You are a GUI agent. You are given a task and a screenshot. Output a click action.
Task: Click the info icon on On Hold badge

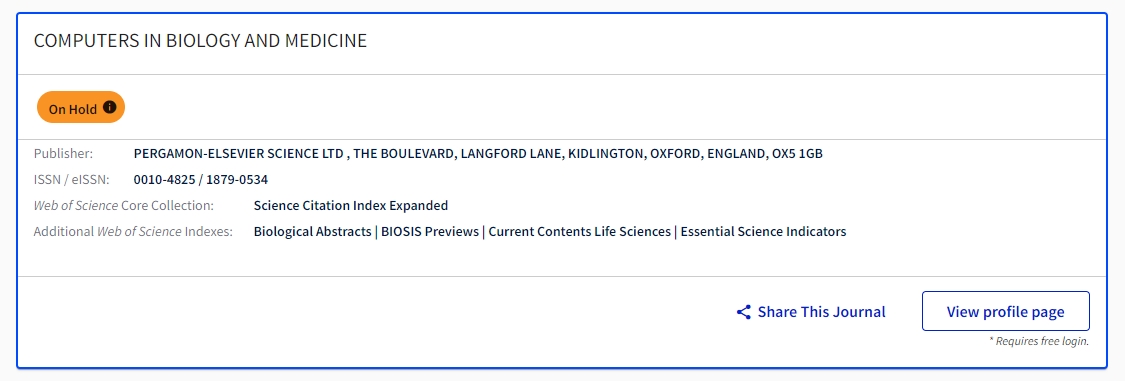pos(109,107)
